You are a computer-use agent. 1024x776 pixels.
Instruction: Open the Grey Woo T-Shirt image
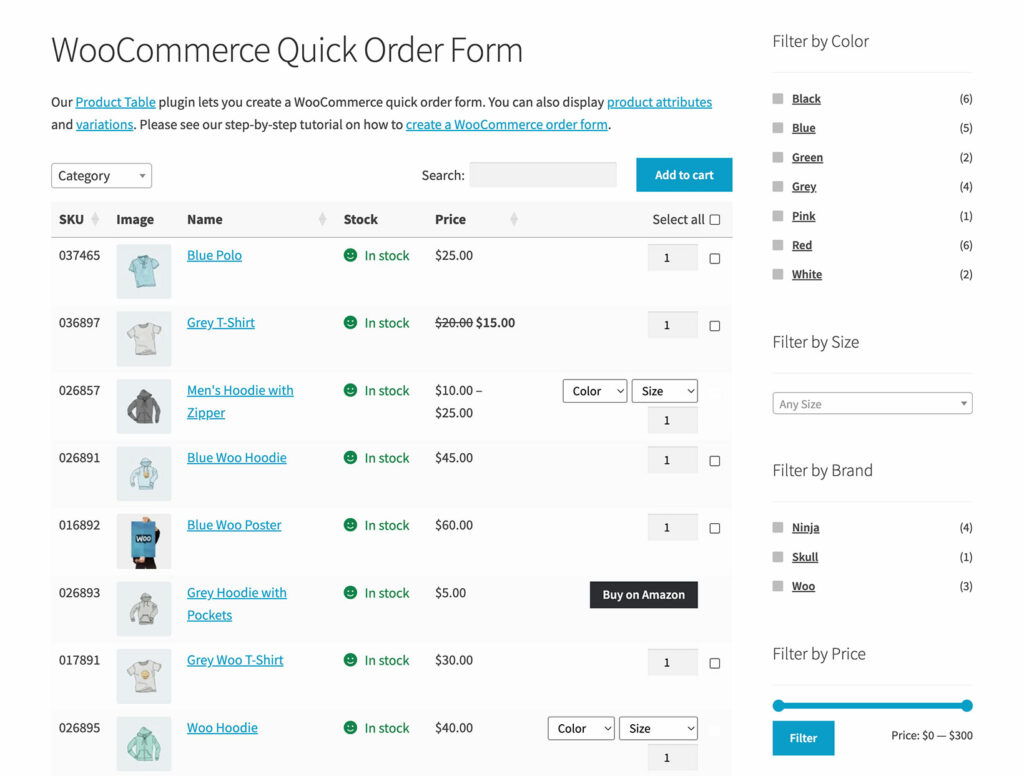pyautogui.click(x=144, y=676)
